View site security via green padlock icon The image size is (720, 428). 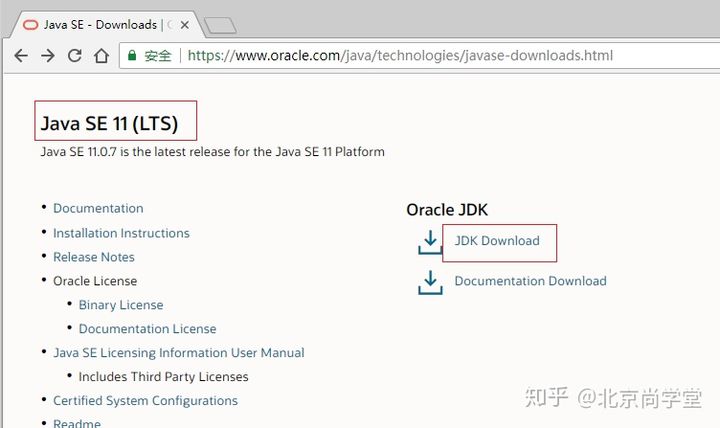(x=132, y=56)
